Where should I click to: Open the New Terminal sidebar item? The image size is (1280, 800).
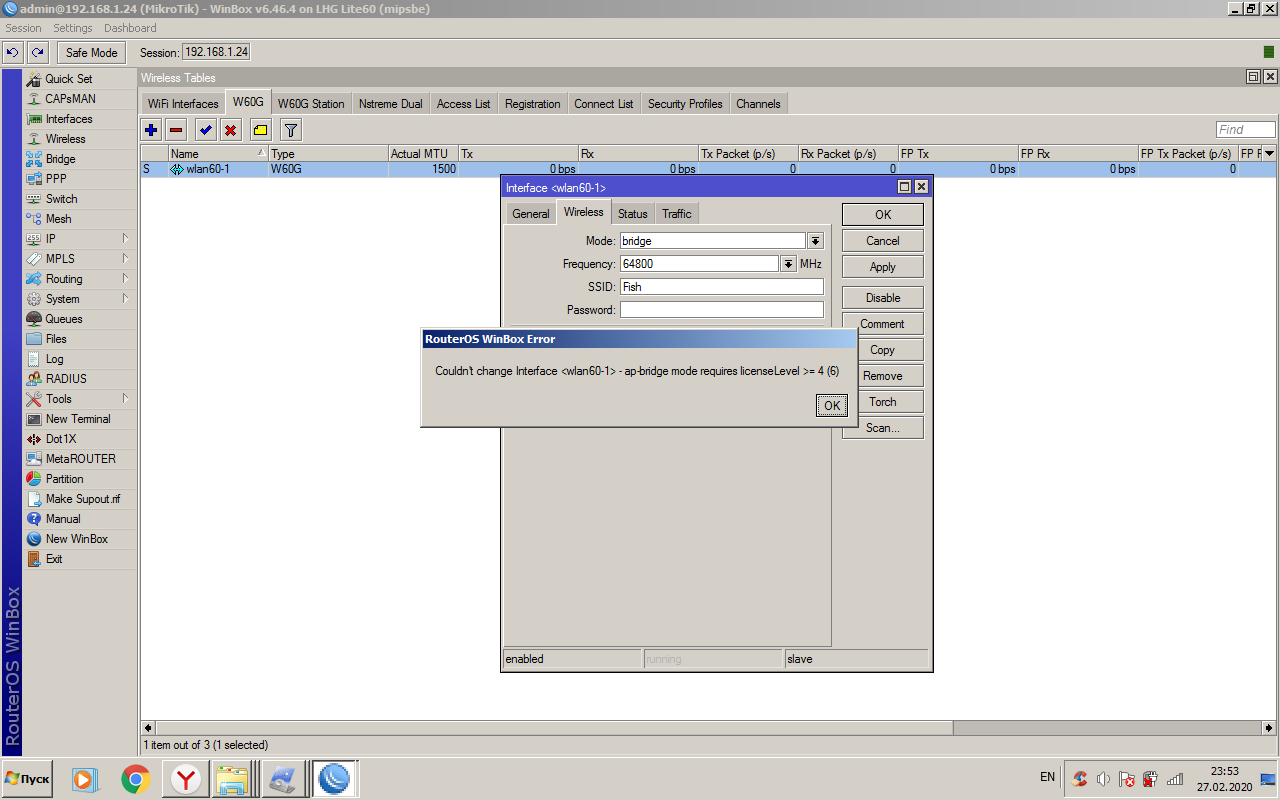78,419
